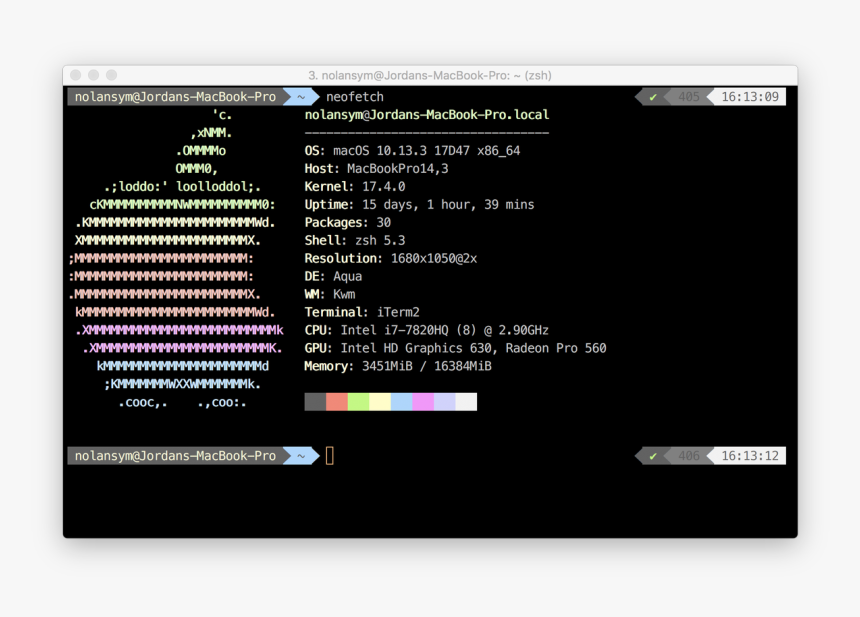
Task: Minimize the terminal window
Action: click(93, 75)
